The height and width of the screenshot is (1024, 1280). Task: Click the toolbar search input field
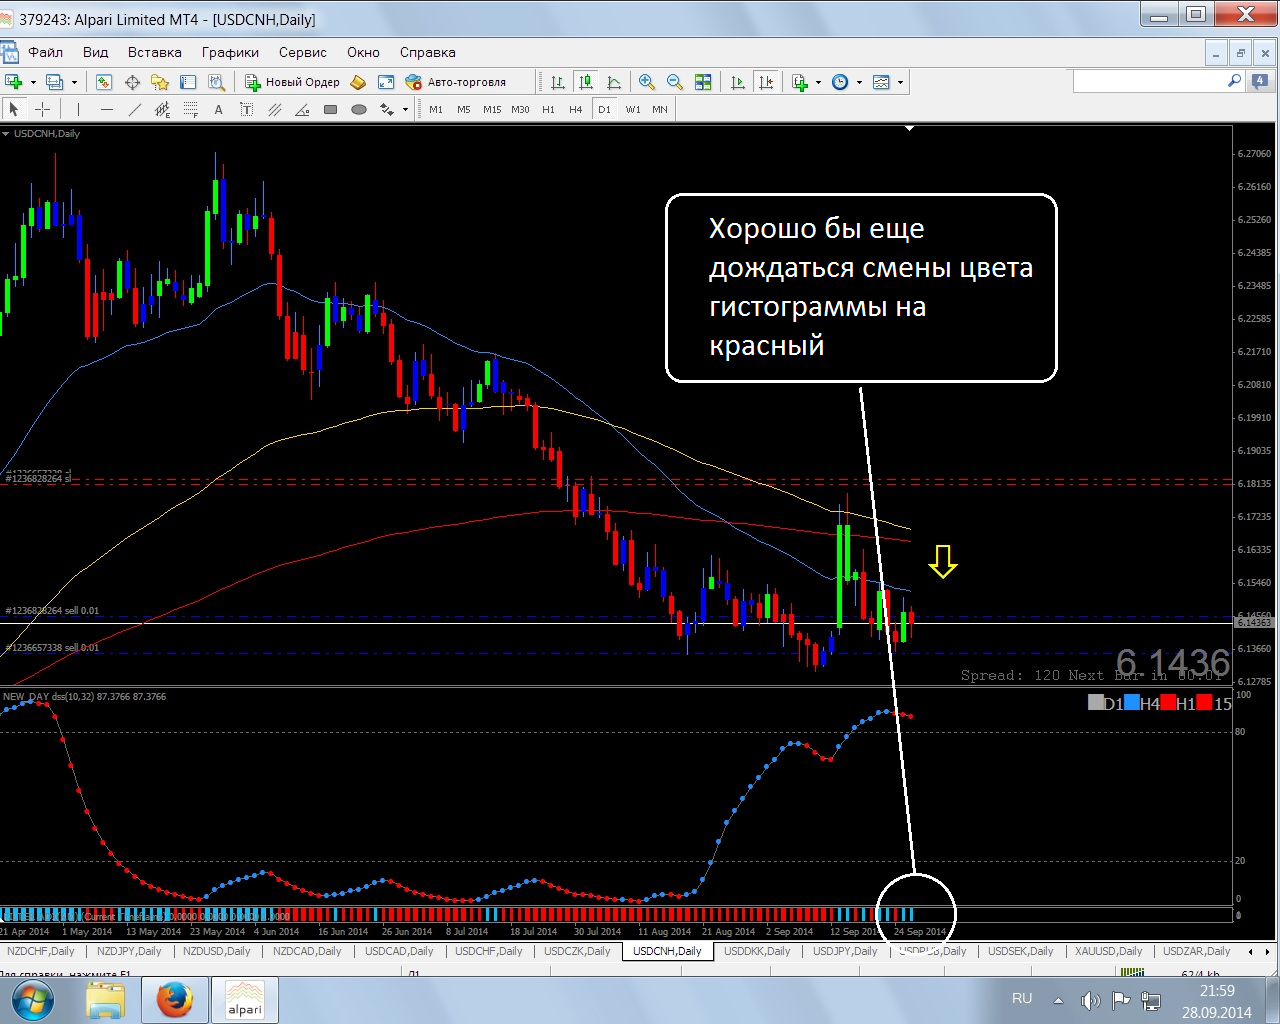click(1149, 81)
